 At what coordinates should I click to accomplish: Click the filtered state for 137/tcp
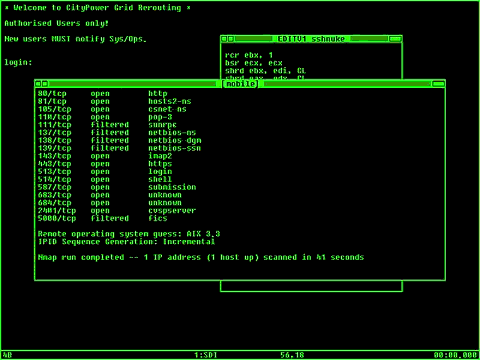[110, 133]
